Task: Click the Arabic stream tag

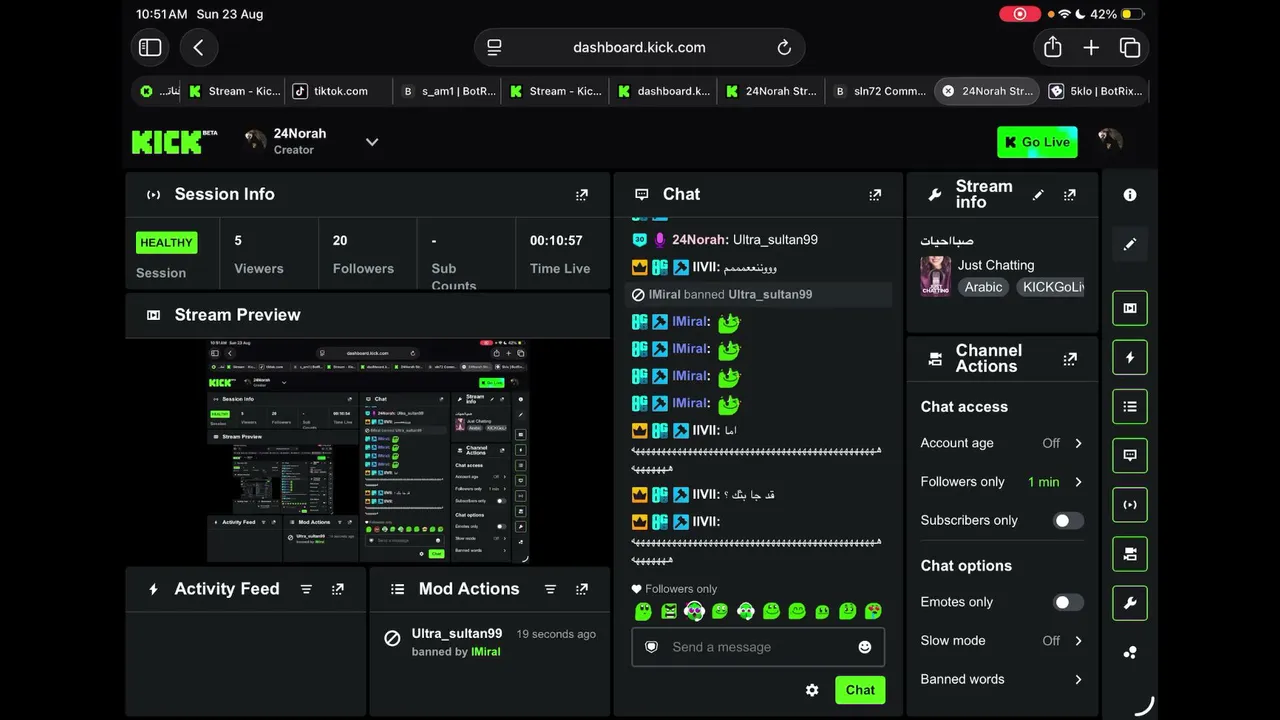Action: 983,287
